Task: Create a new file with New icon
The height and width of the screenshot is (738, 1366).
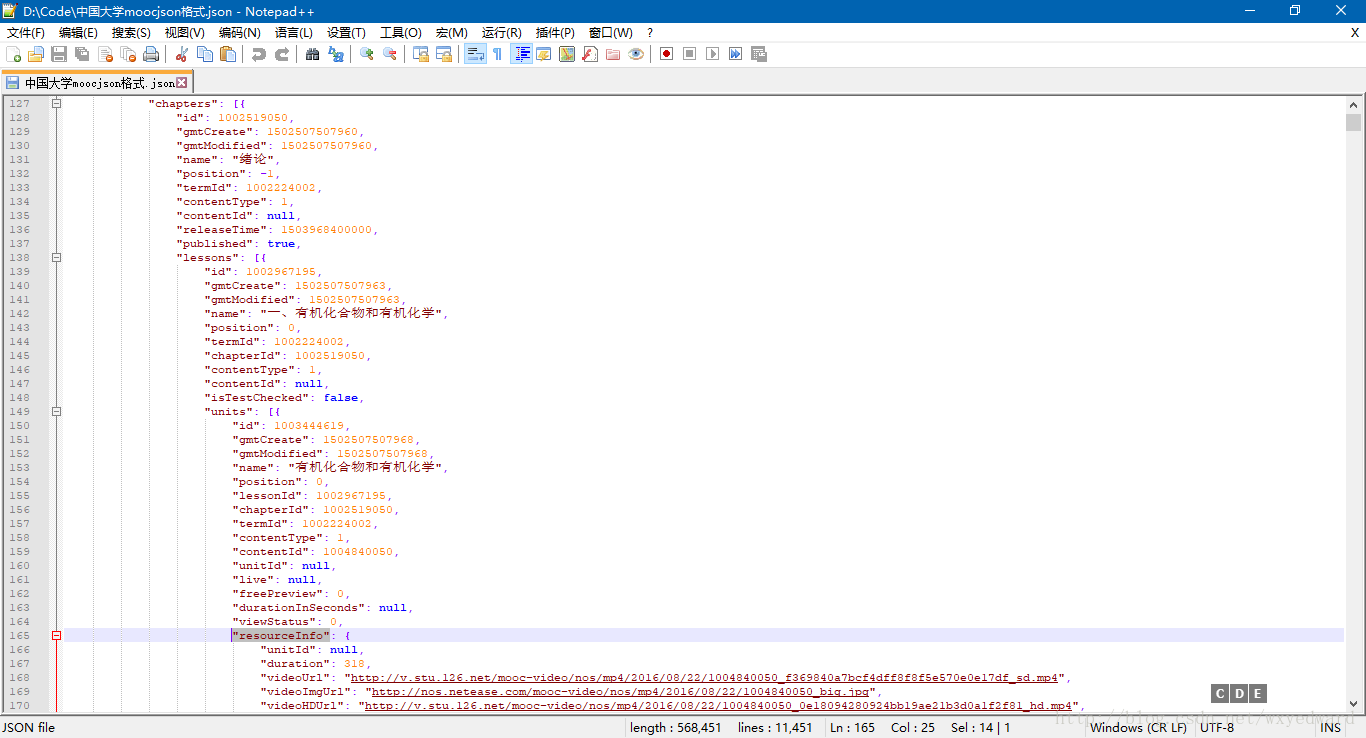Action: 13,54
